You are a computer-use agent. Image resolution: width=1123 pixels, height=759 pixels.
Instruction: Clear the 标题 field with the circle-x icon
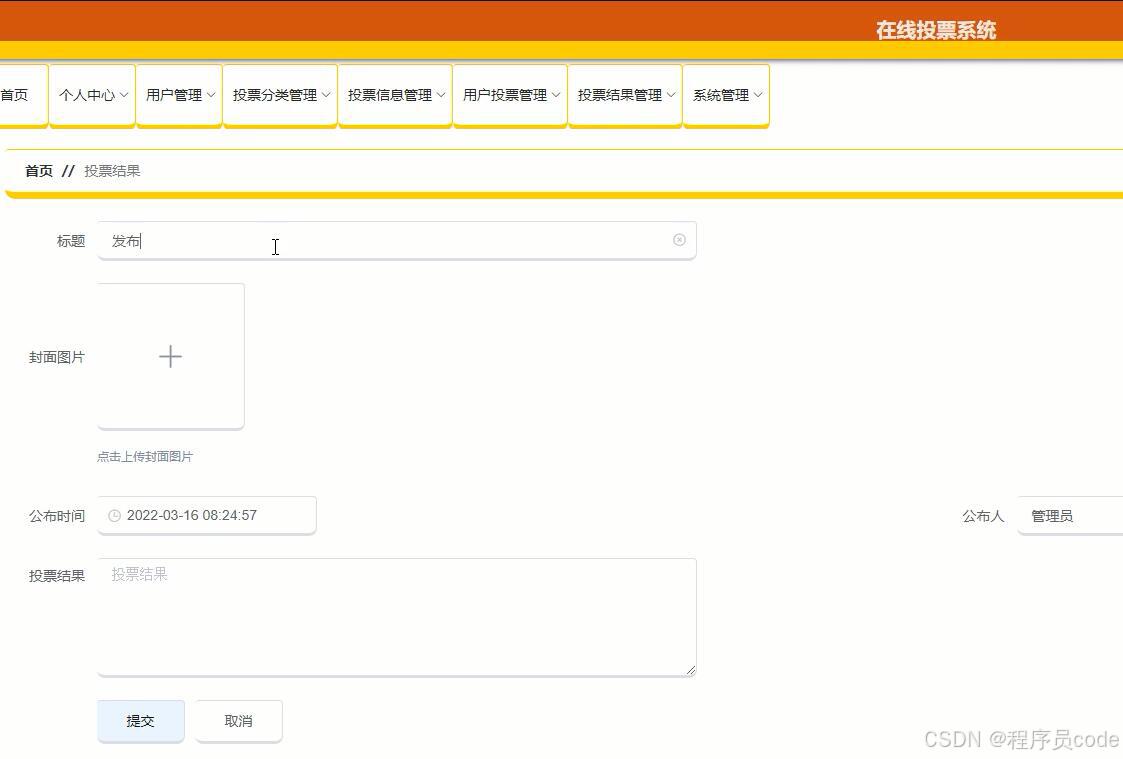coord(679,240)
